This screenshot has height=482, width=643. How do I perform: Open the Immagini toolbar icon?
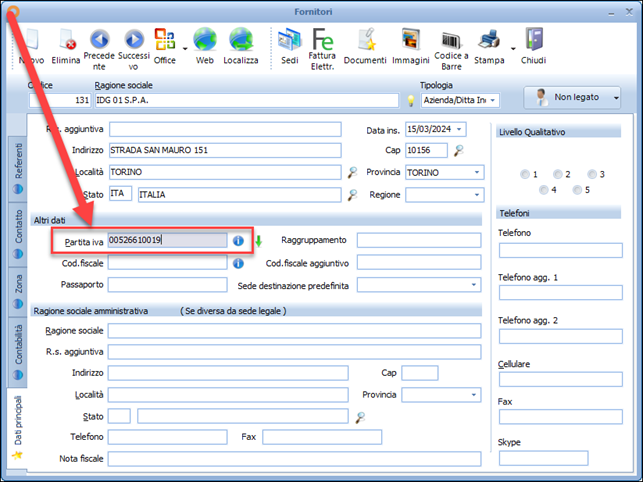point(410,46)
